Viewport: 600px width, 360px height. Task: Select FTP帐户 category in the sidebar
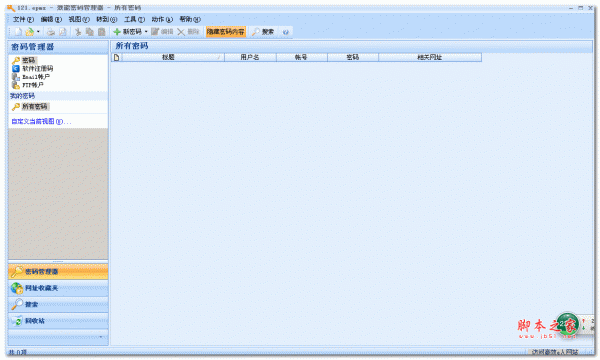tap(28, 85)
